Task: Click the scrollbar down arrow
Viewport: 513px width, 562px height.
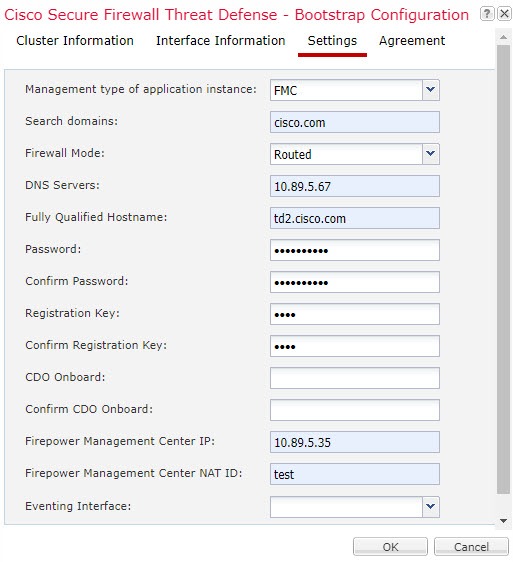Action: point(503,521)
